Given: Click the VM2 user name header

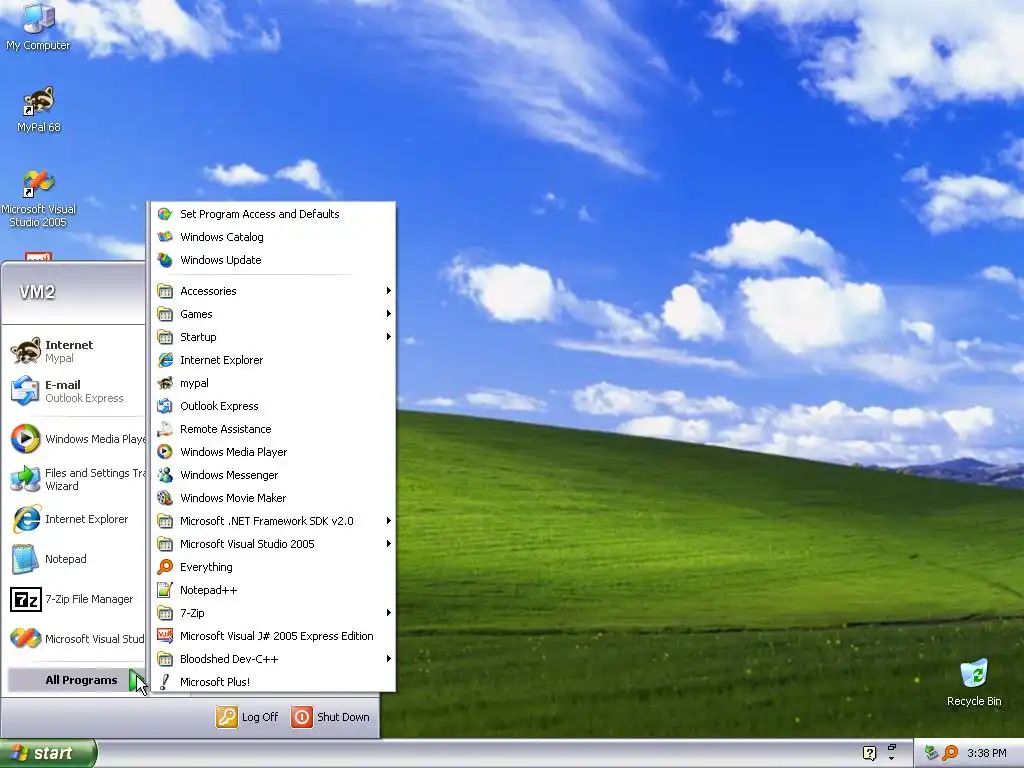Looking at the screenshot, I should (x=37, y=292).
